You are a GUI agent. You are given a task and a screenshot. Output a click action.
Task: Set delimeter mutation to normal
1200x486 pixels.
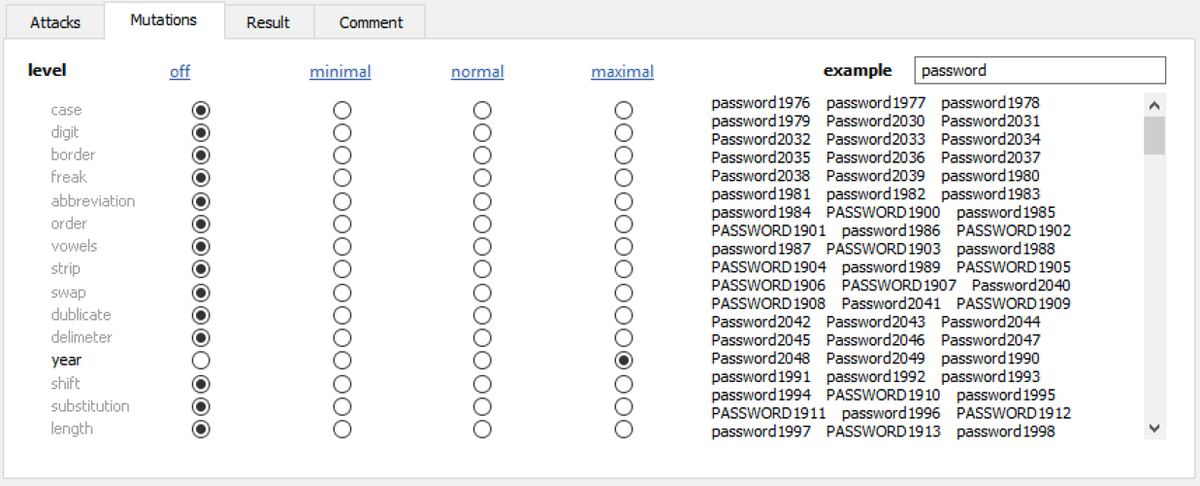click(482, 338)
